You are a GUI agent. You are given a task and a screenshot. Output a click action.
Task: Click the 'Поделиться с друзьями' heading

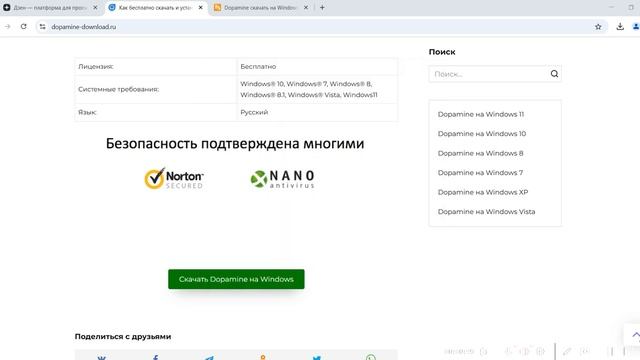click(123, 336)
